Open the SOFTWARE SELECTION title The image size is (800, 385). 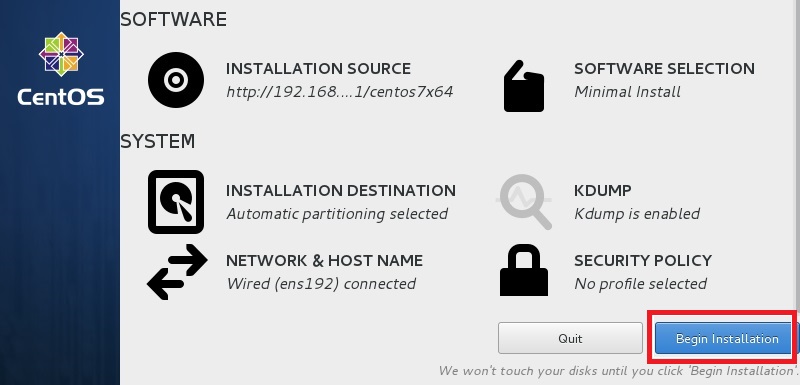(664, 69)
